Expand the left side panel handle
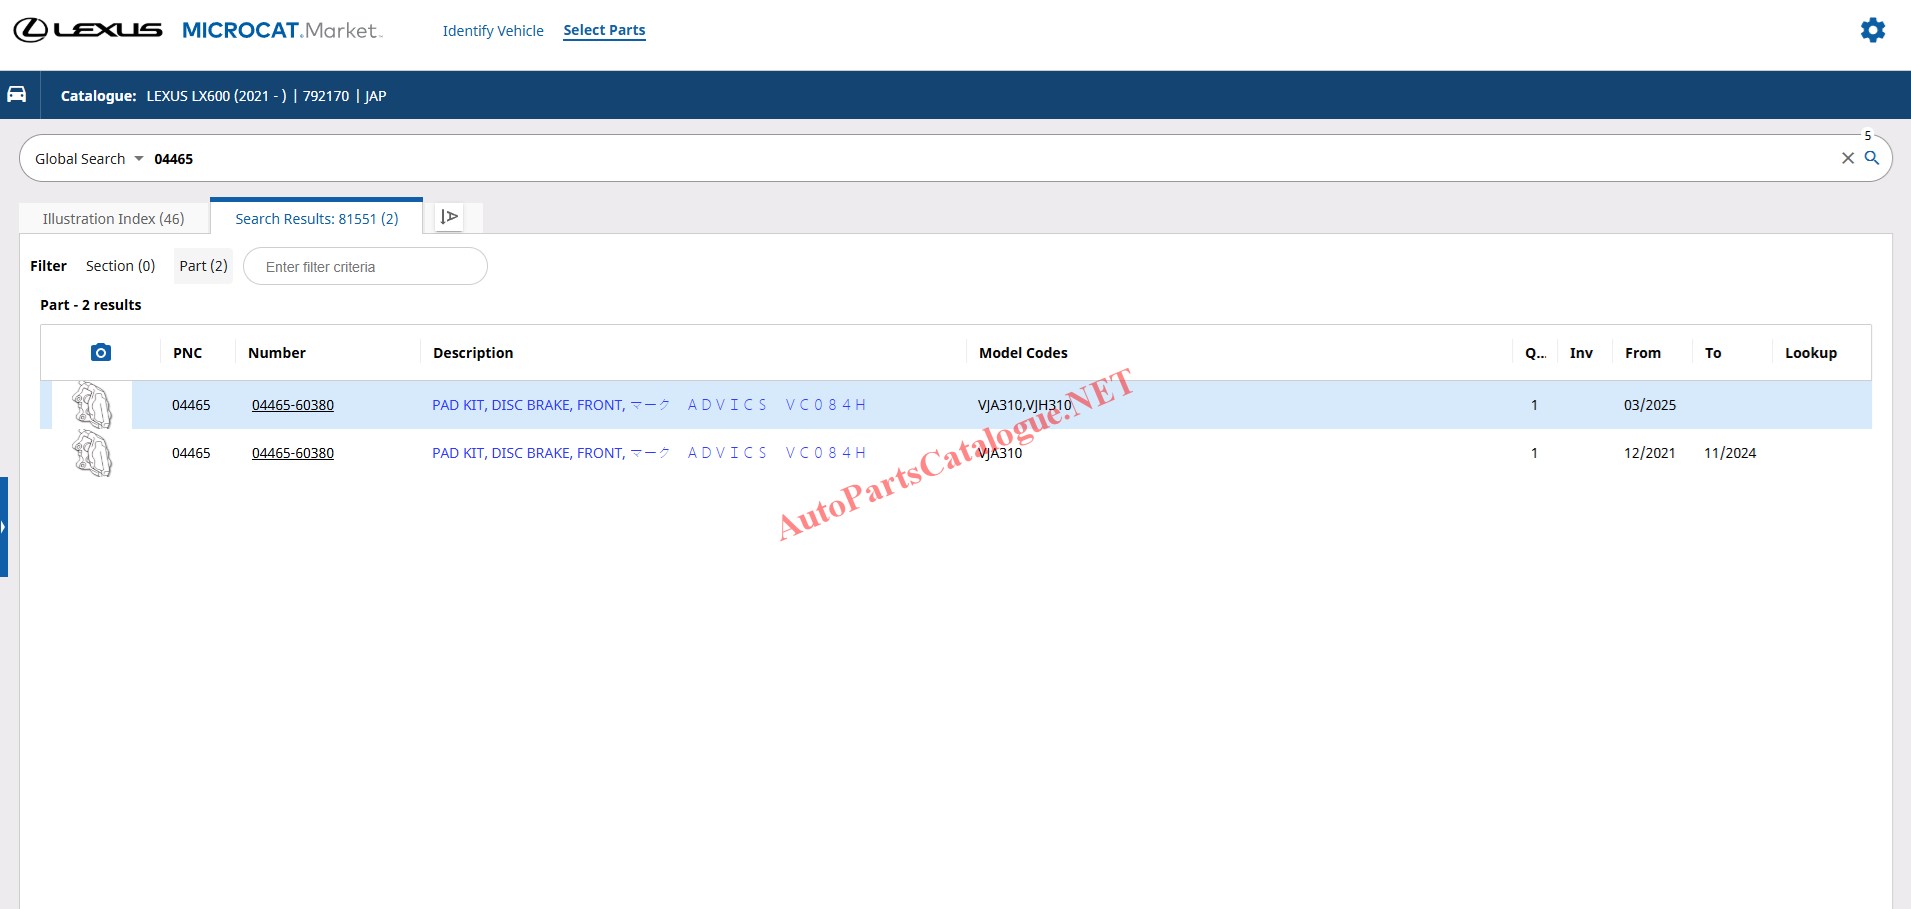This screenshot has height=909, width=1911. (x=4, y=526)
